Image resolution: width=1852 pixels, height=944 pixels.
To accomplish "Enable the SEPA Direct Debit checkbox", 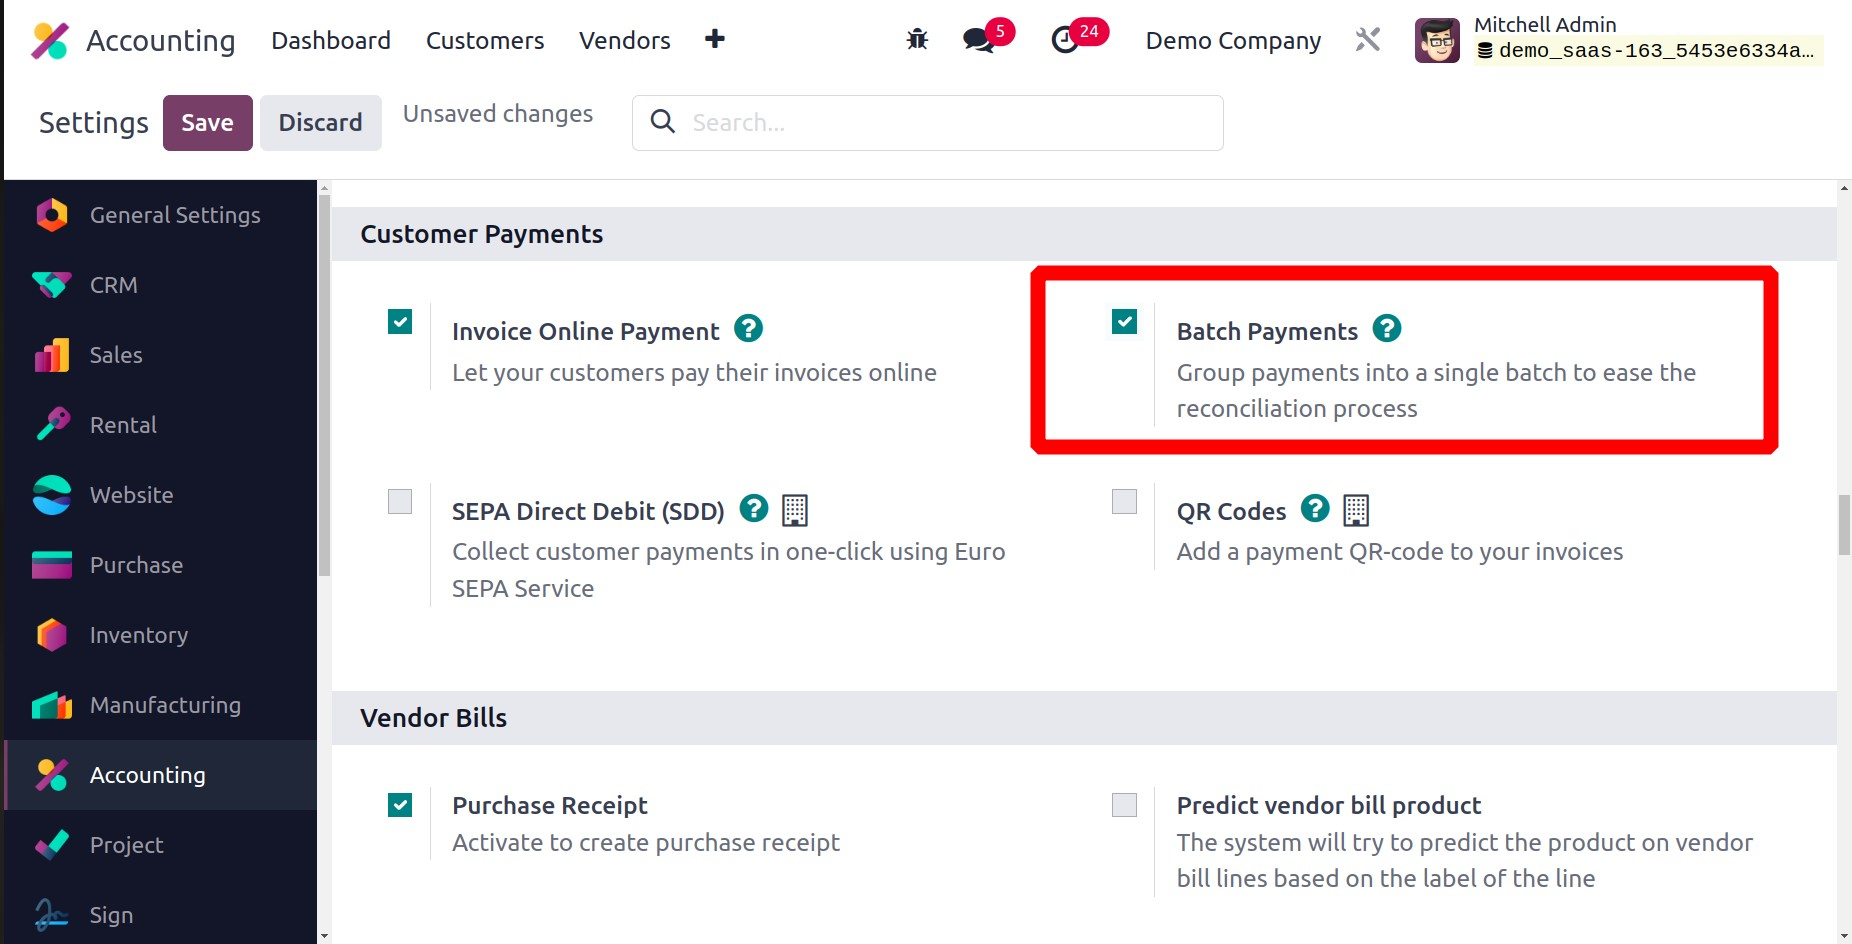I will [x=400, y=501].
